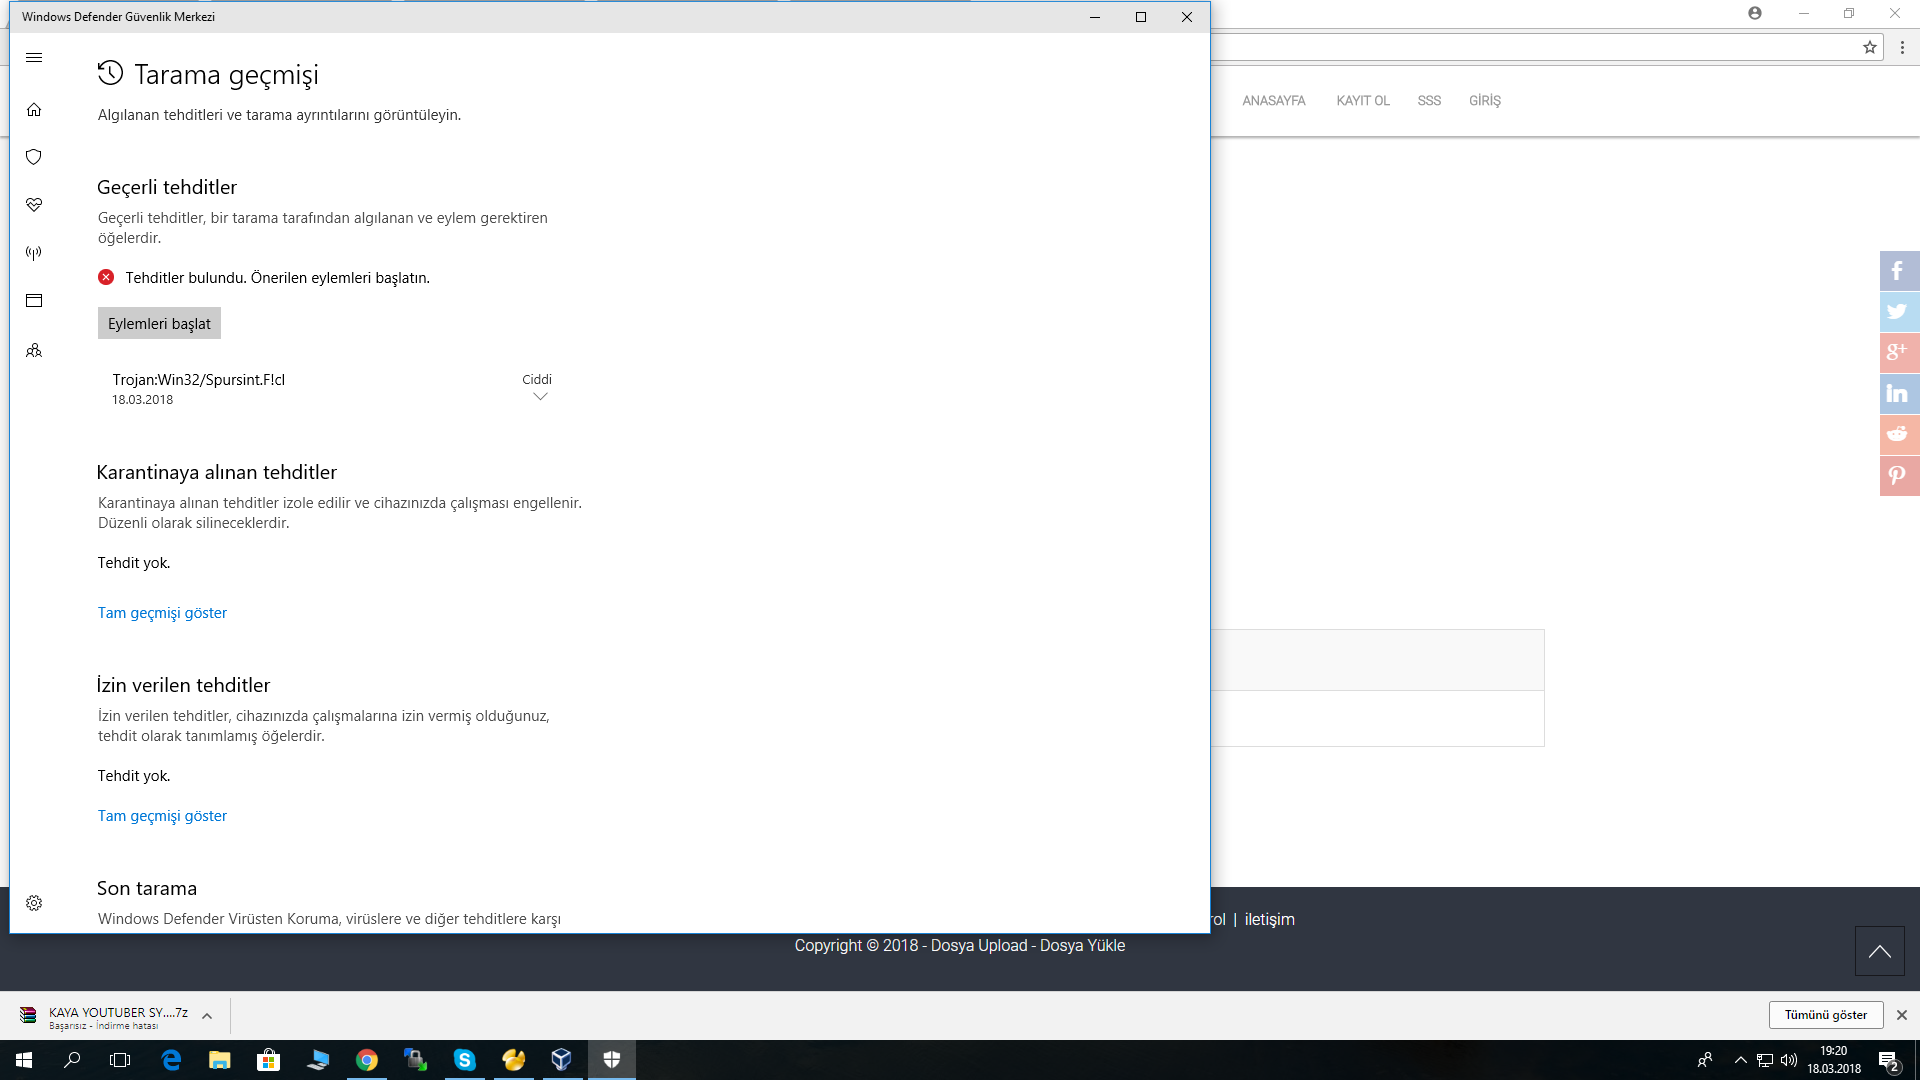Open the People icon in the system tray
1920x1080 pixels.
pos(1705,1060)
